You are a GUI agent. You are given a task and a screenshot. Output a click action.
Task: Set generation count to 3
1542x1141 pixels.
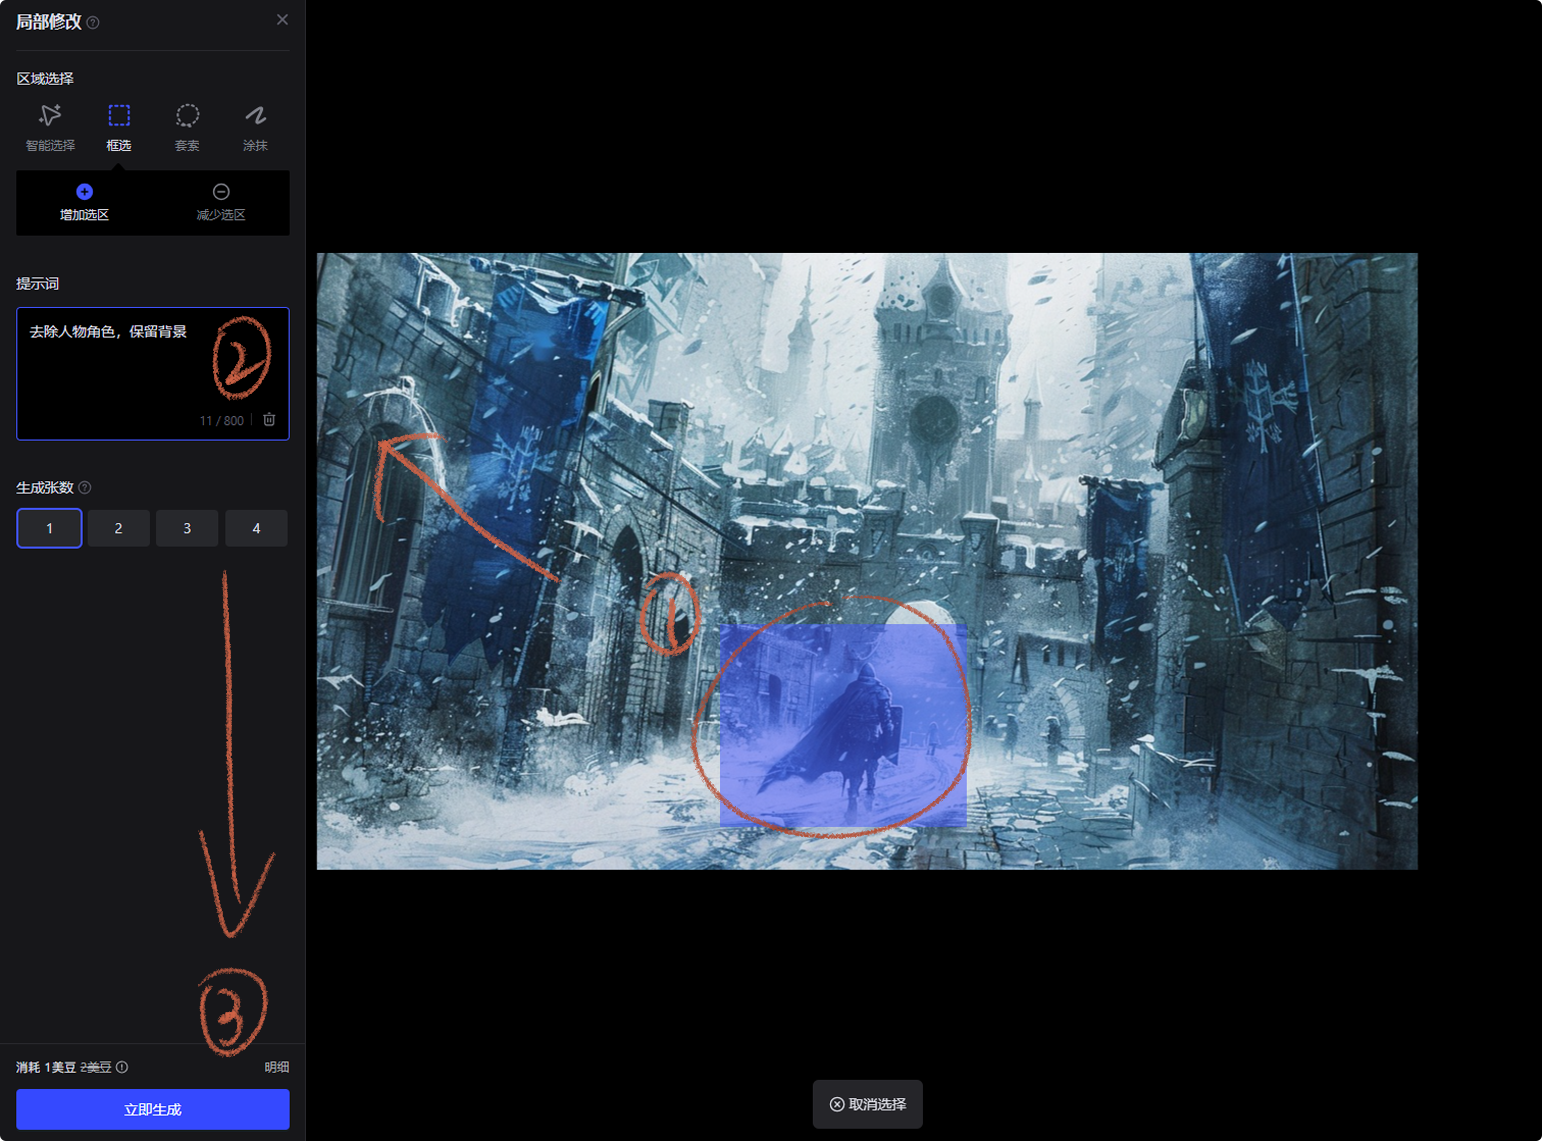pyautogui.click(x=187, y=528)
